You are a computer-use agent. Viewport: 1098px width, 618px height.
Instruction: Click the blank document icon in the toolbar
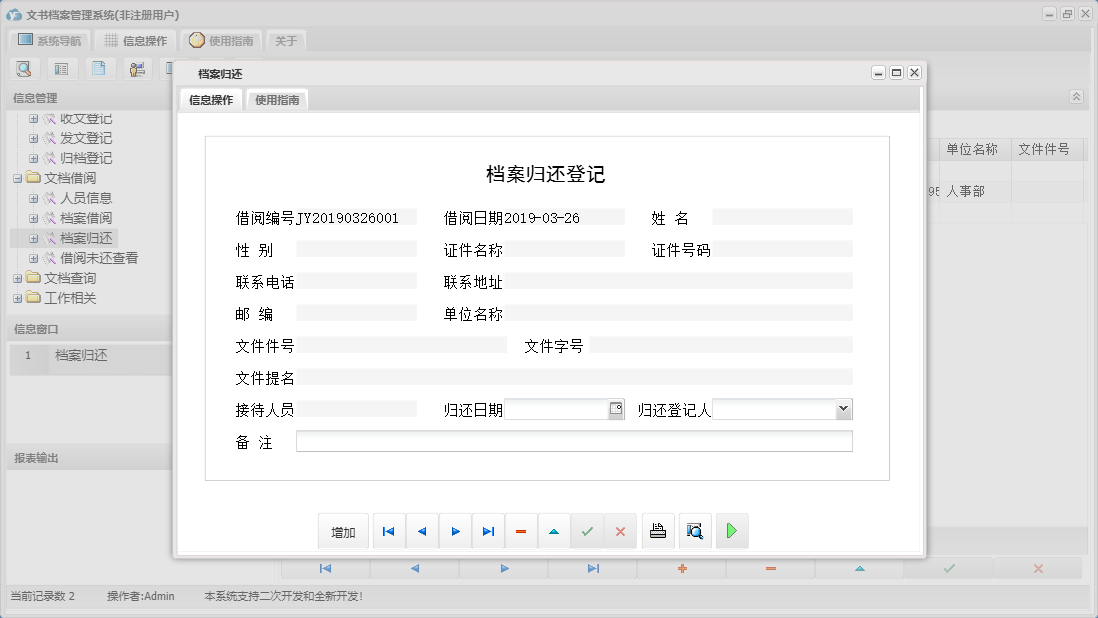pos(99,68)
